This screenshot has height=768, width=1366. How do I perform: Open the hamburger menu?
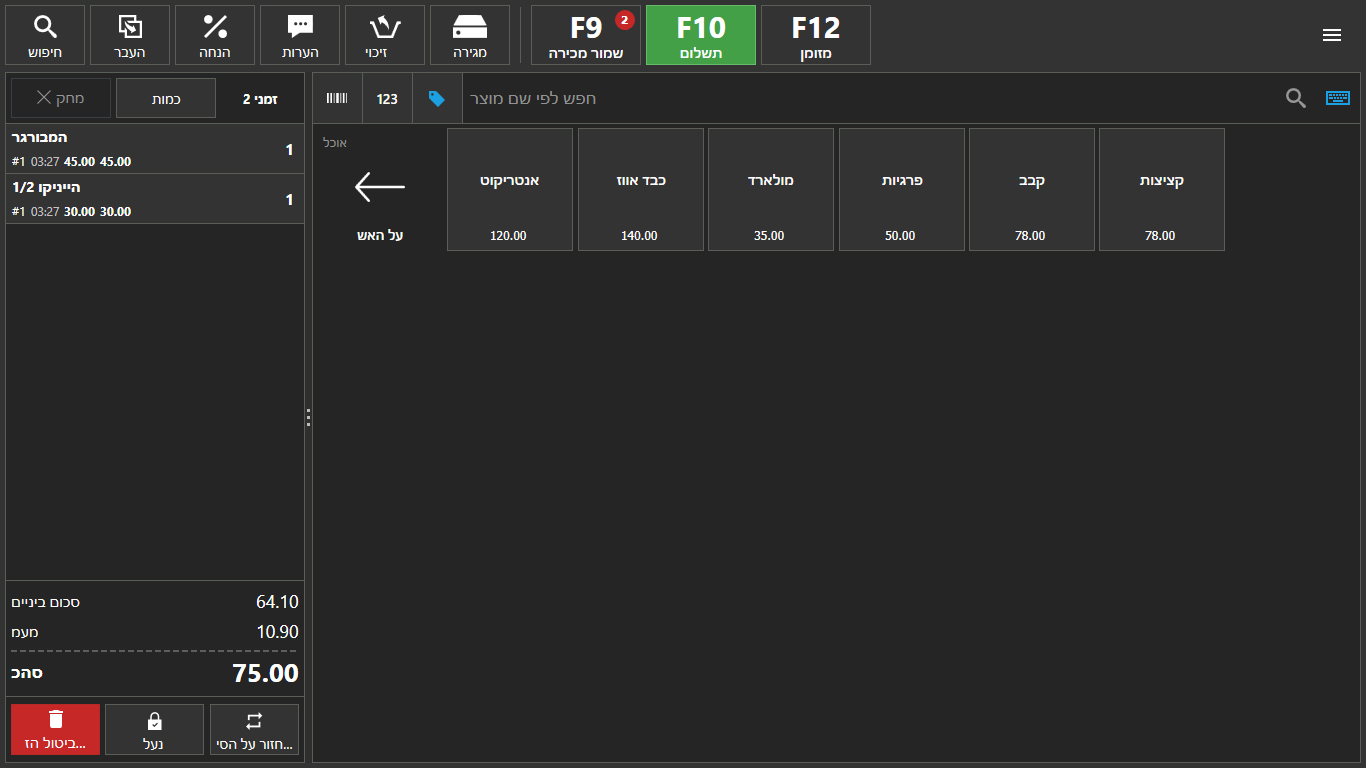(x=1331, y=35)
